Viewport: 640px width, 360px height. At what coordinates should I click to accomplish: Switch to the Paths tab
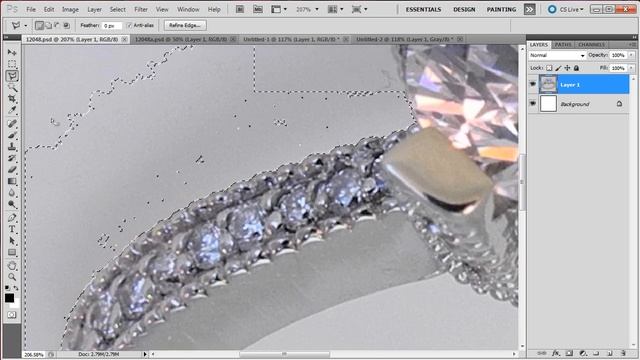[562, 44]
